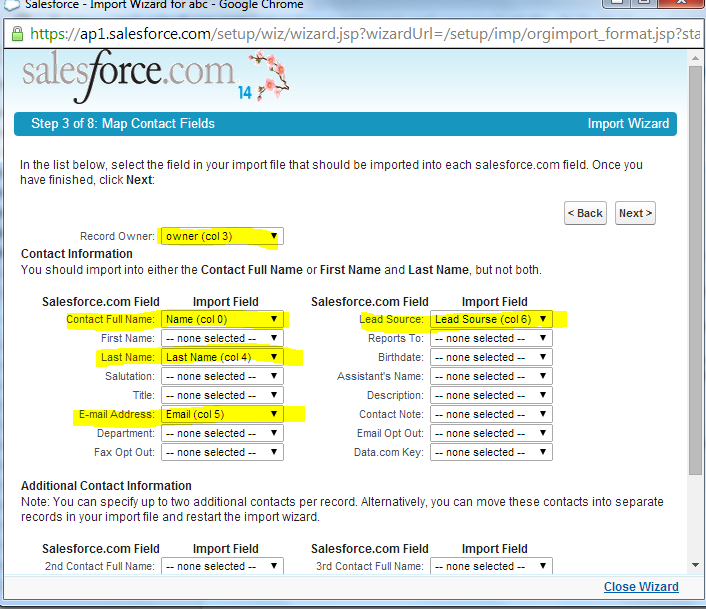Open the Last Name dropdown

tap(222, 357)
